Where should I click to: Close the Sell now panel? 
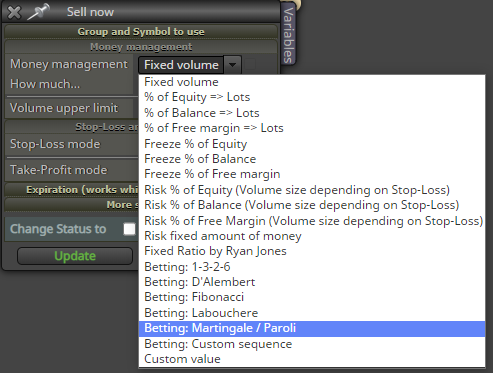pos(14,13)
